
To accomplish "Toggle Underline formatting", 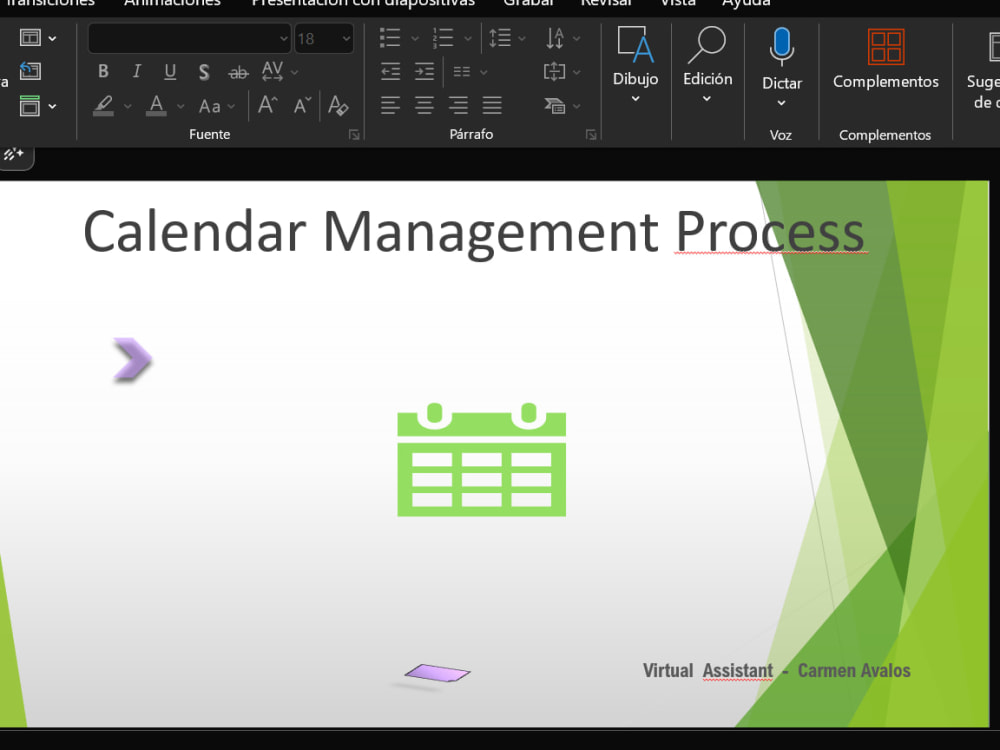I will [x=170, y=71].
